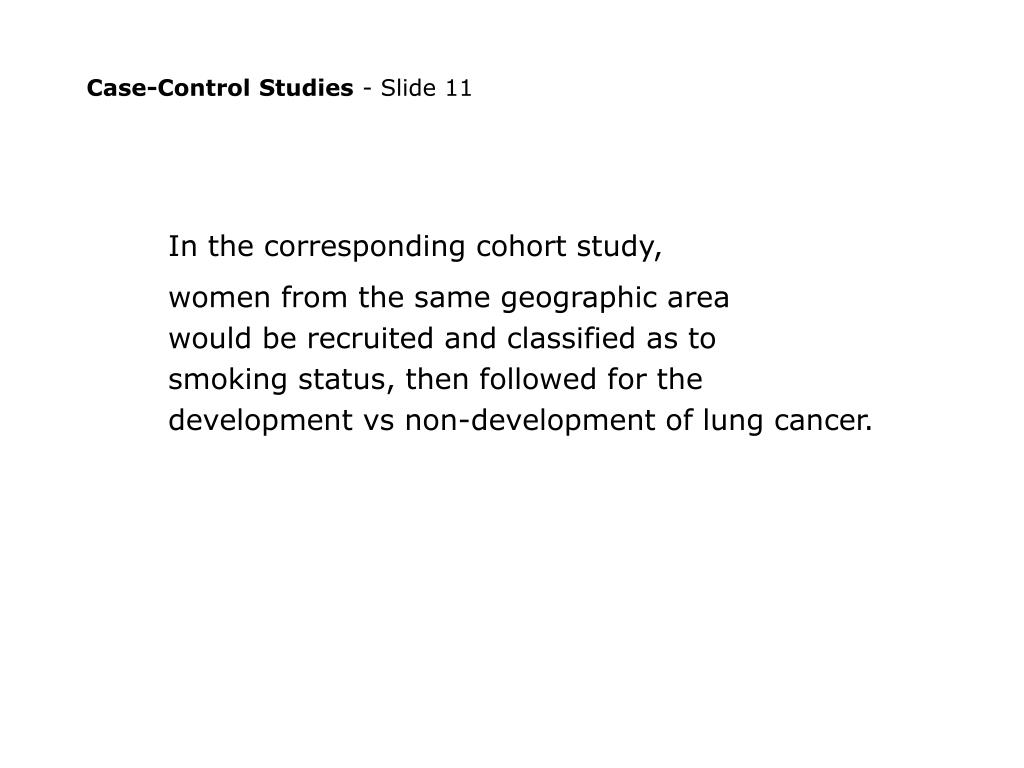Select the line "In the corresponding cohort study,"
Viewport: 1024px width, 768px height.
[x=415, y=248]
